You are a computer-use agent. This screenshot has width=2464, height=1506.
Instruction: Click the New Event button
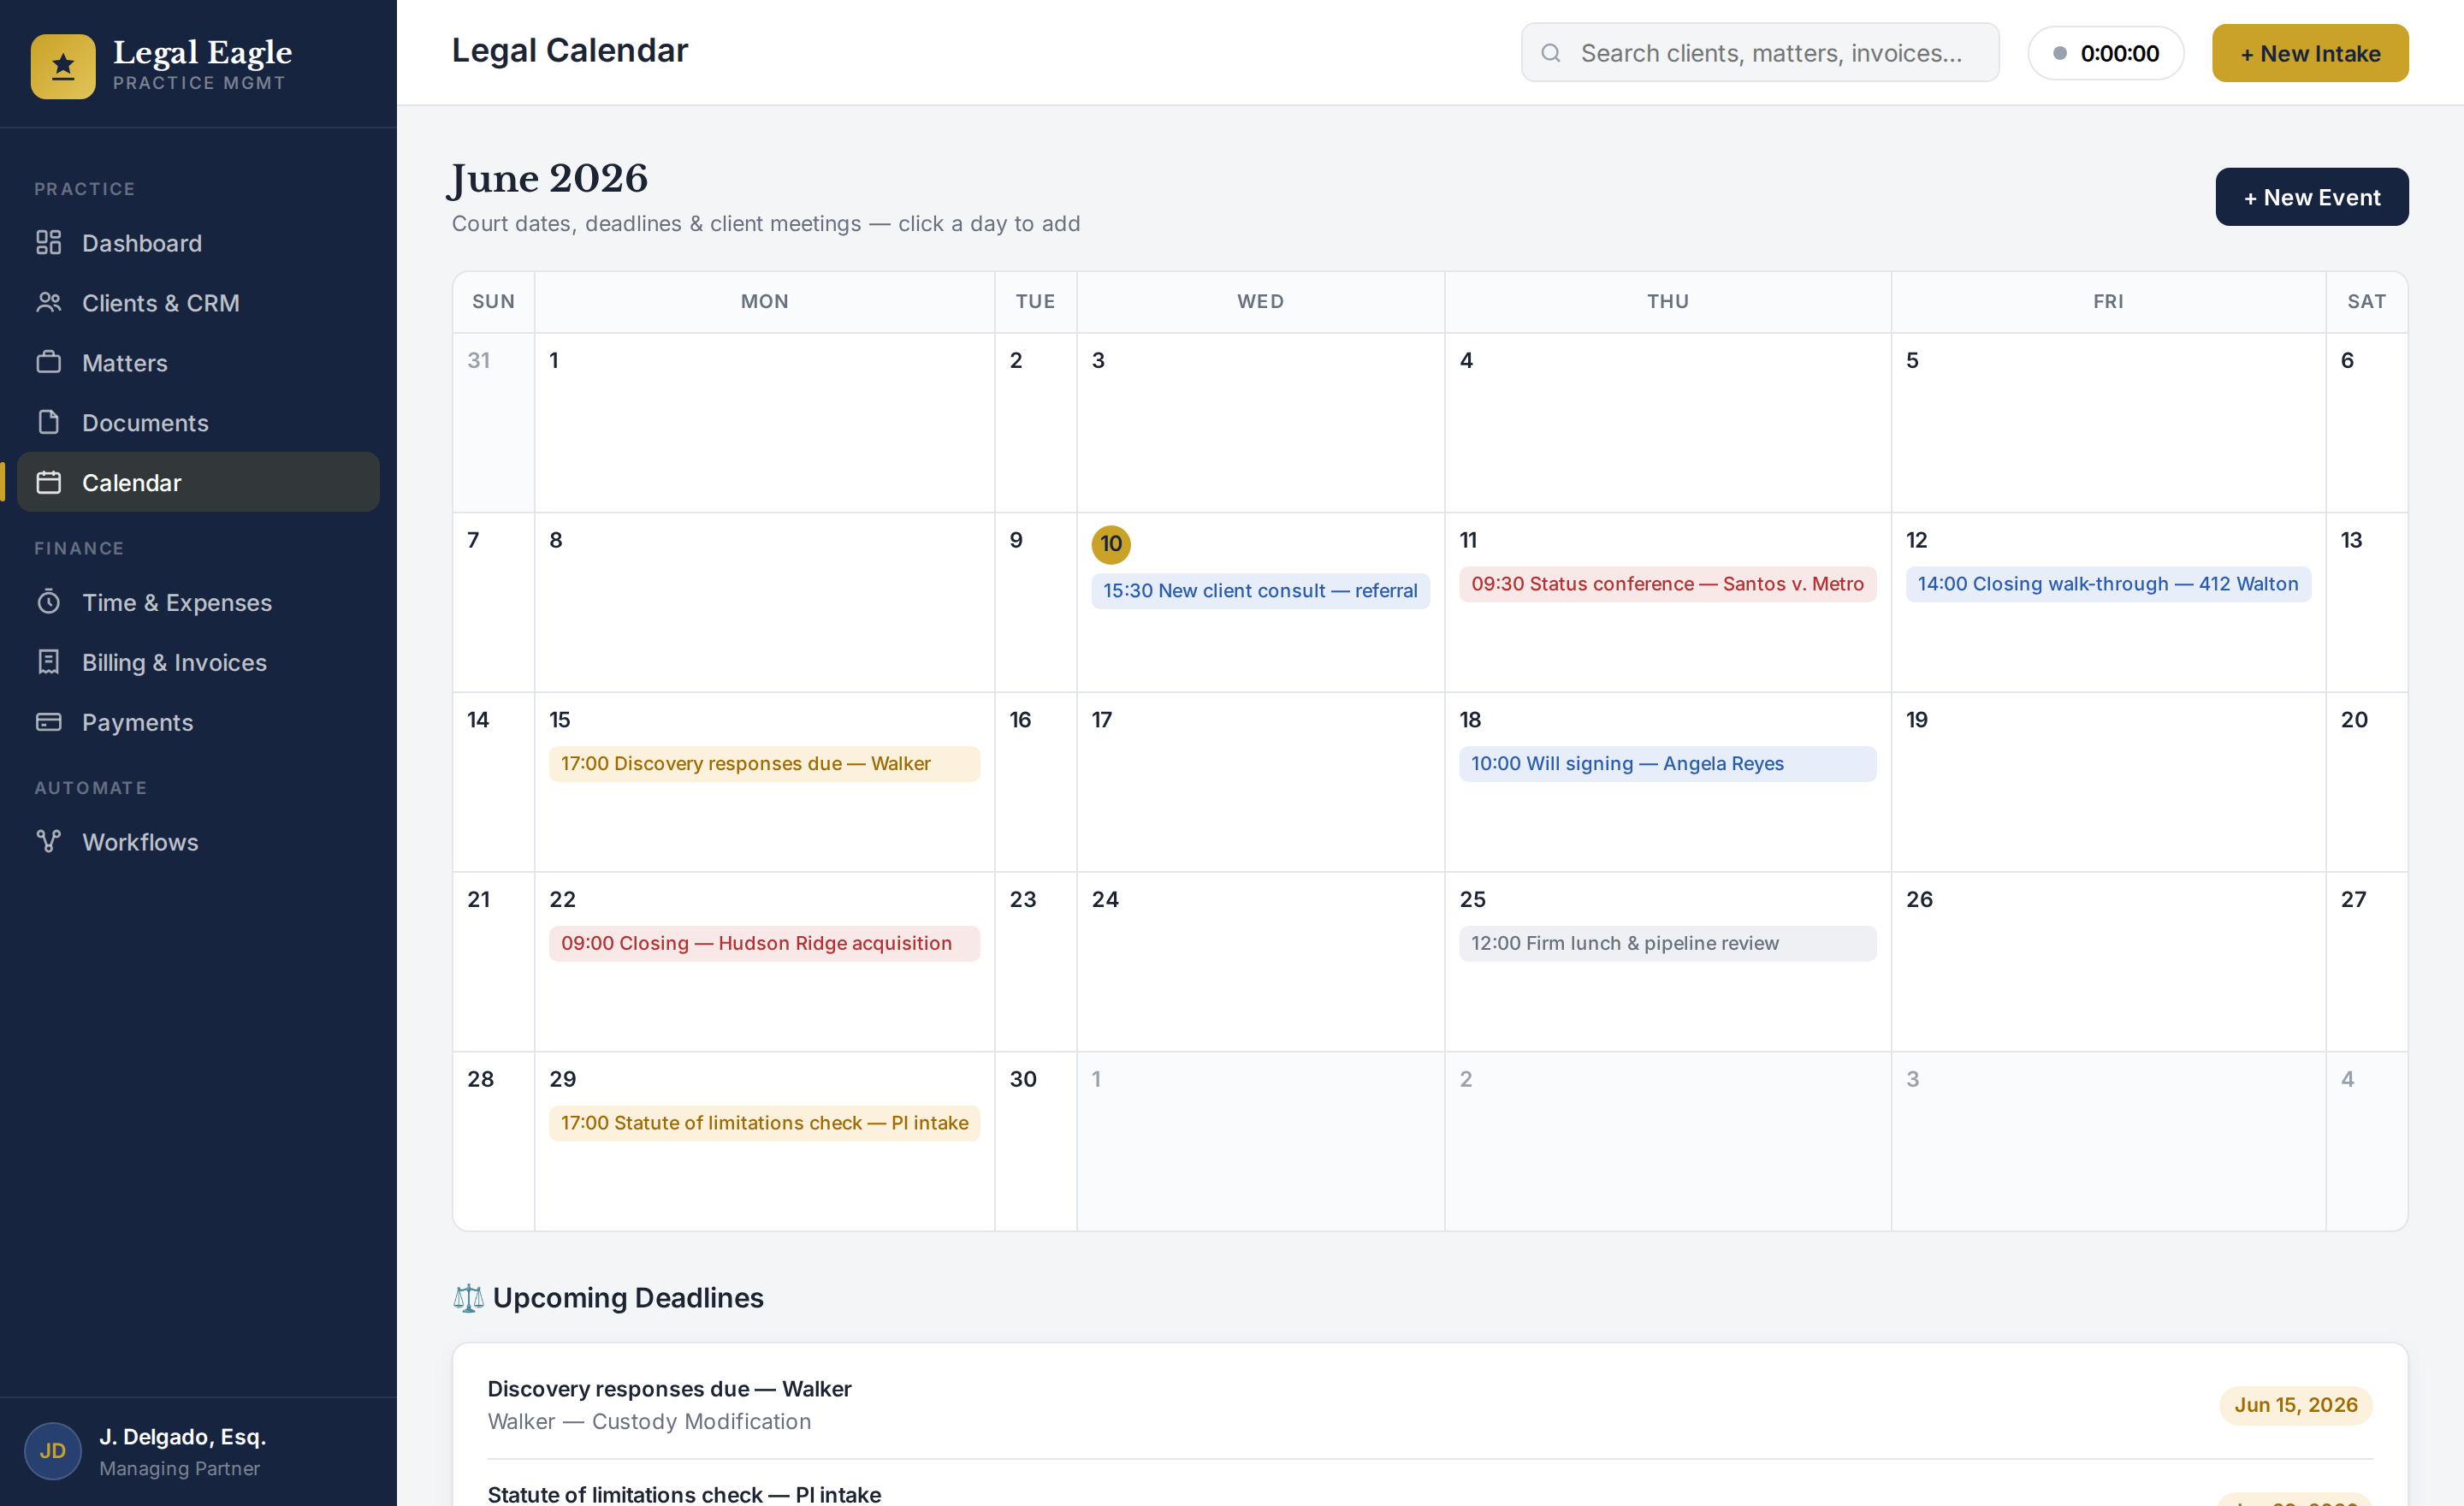(x=2312, y=197)
